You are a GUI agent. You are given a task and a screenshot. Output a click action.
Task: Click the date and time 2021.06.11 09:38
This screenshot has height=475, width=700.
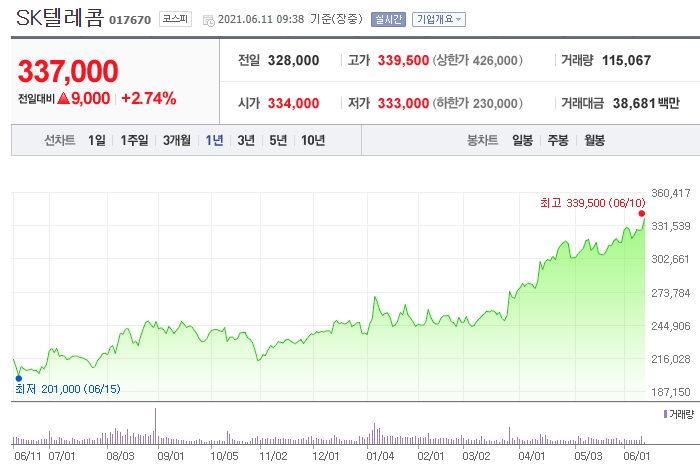click(x=261, y=19)
